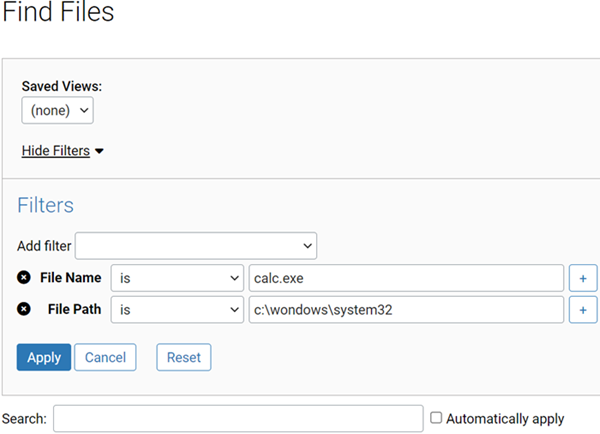Viewport: 600px width, 434px height.
Task: Change the File Name operator dropdown
Action: 177,277
